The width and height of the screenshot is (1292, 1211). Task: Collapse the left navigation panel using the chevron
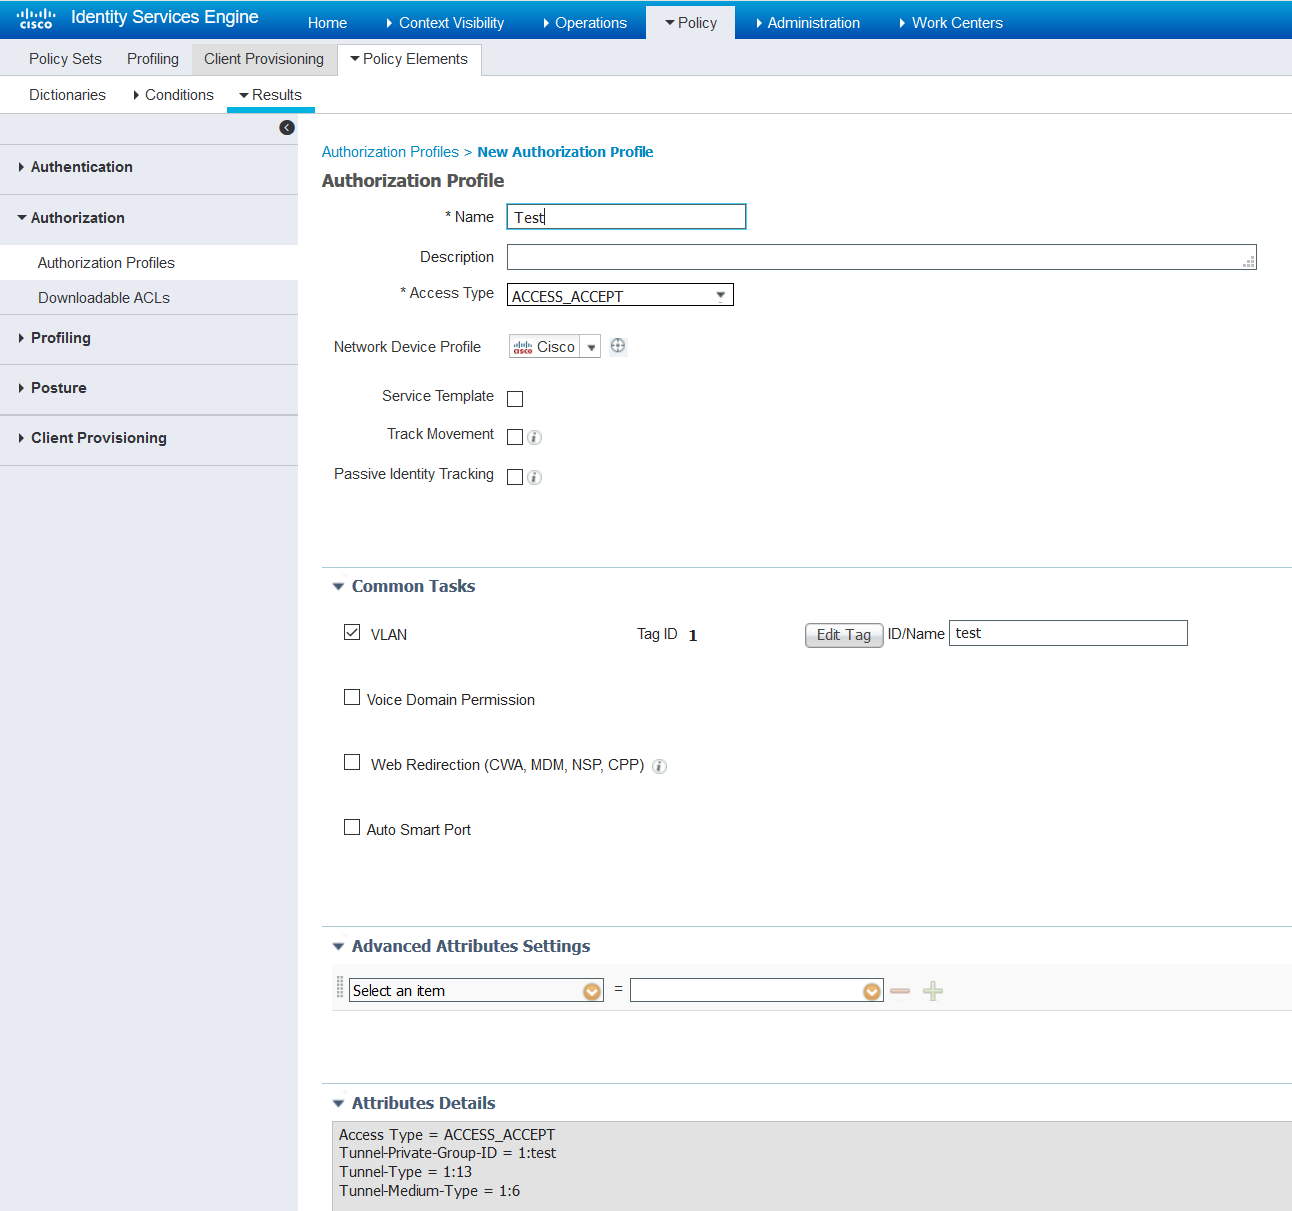pyautogui.click(x=287, y=128)
